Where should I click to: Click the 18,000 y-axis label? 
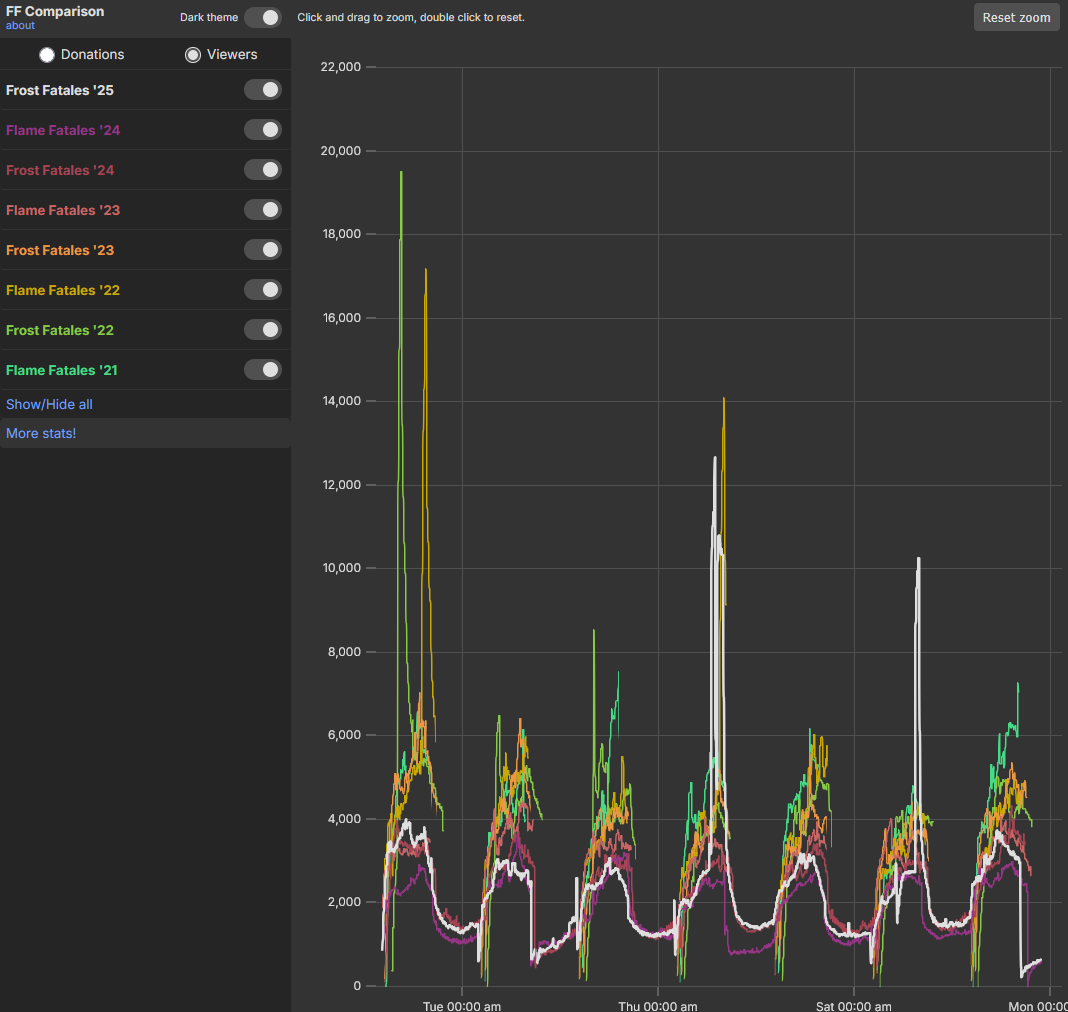point(341,234)
